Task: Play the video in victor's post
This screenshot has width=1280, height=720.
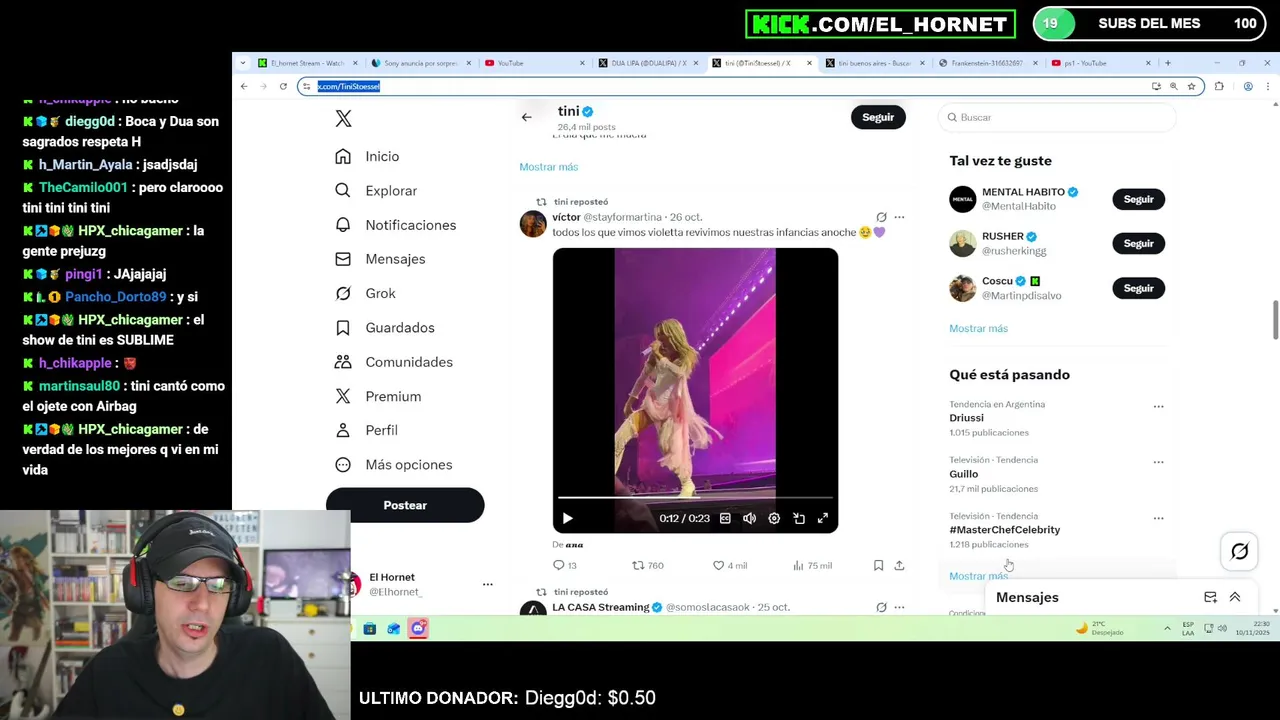Action: click(567, 518)
